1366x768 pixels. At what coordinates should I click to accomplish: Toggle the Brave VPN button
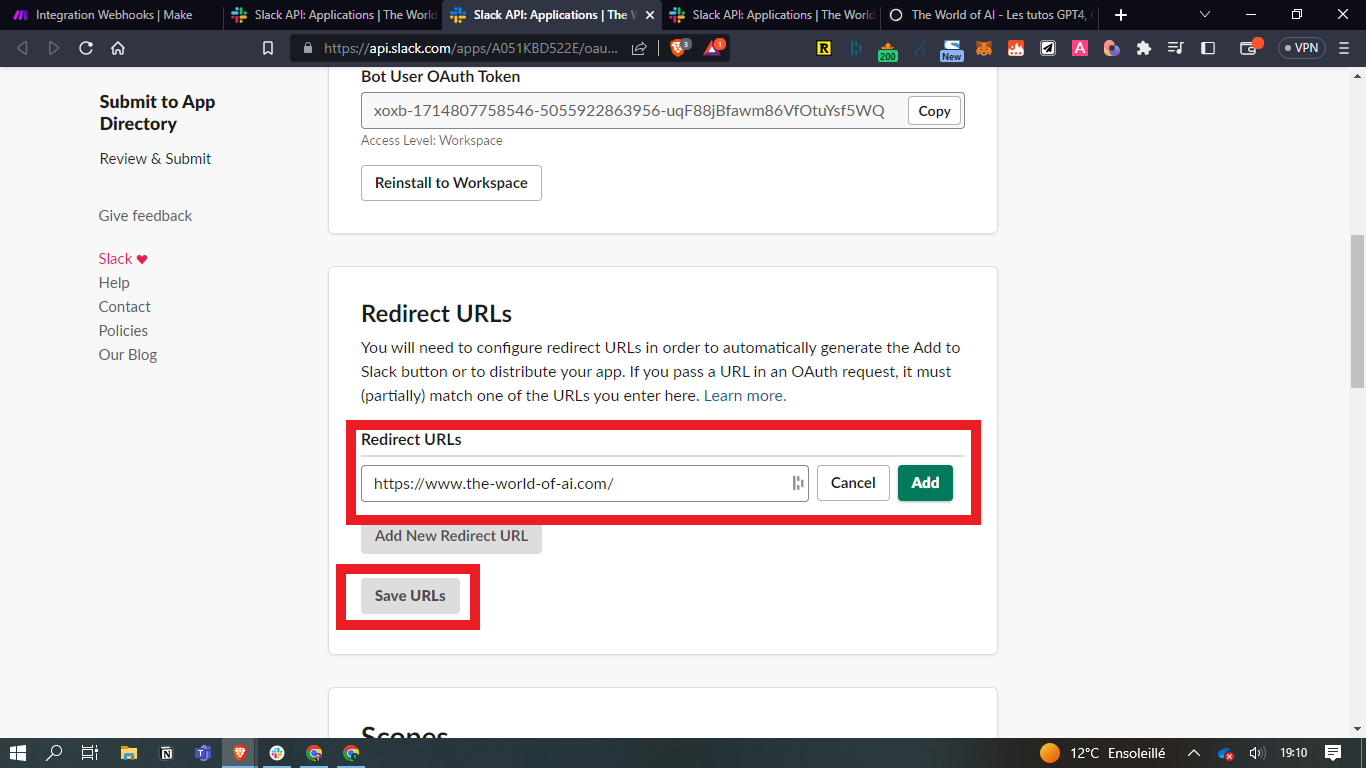coord(1301,48)
